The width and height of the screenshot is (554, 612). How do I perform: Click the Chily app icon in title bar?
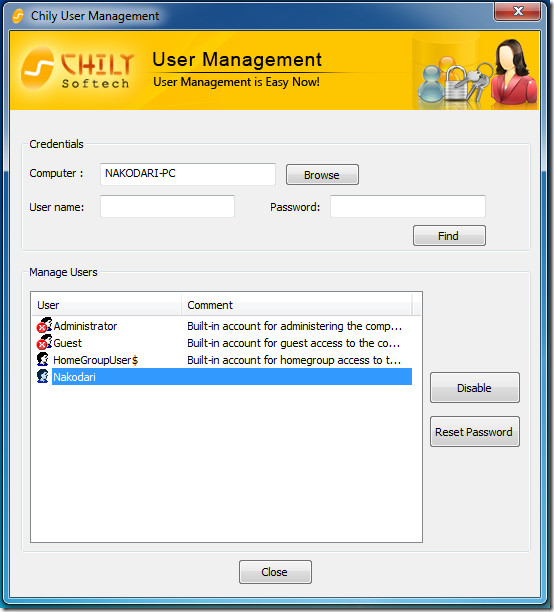(18, 16)
